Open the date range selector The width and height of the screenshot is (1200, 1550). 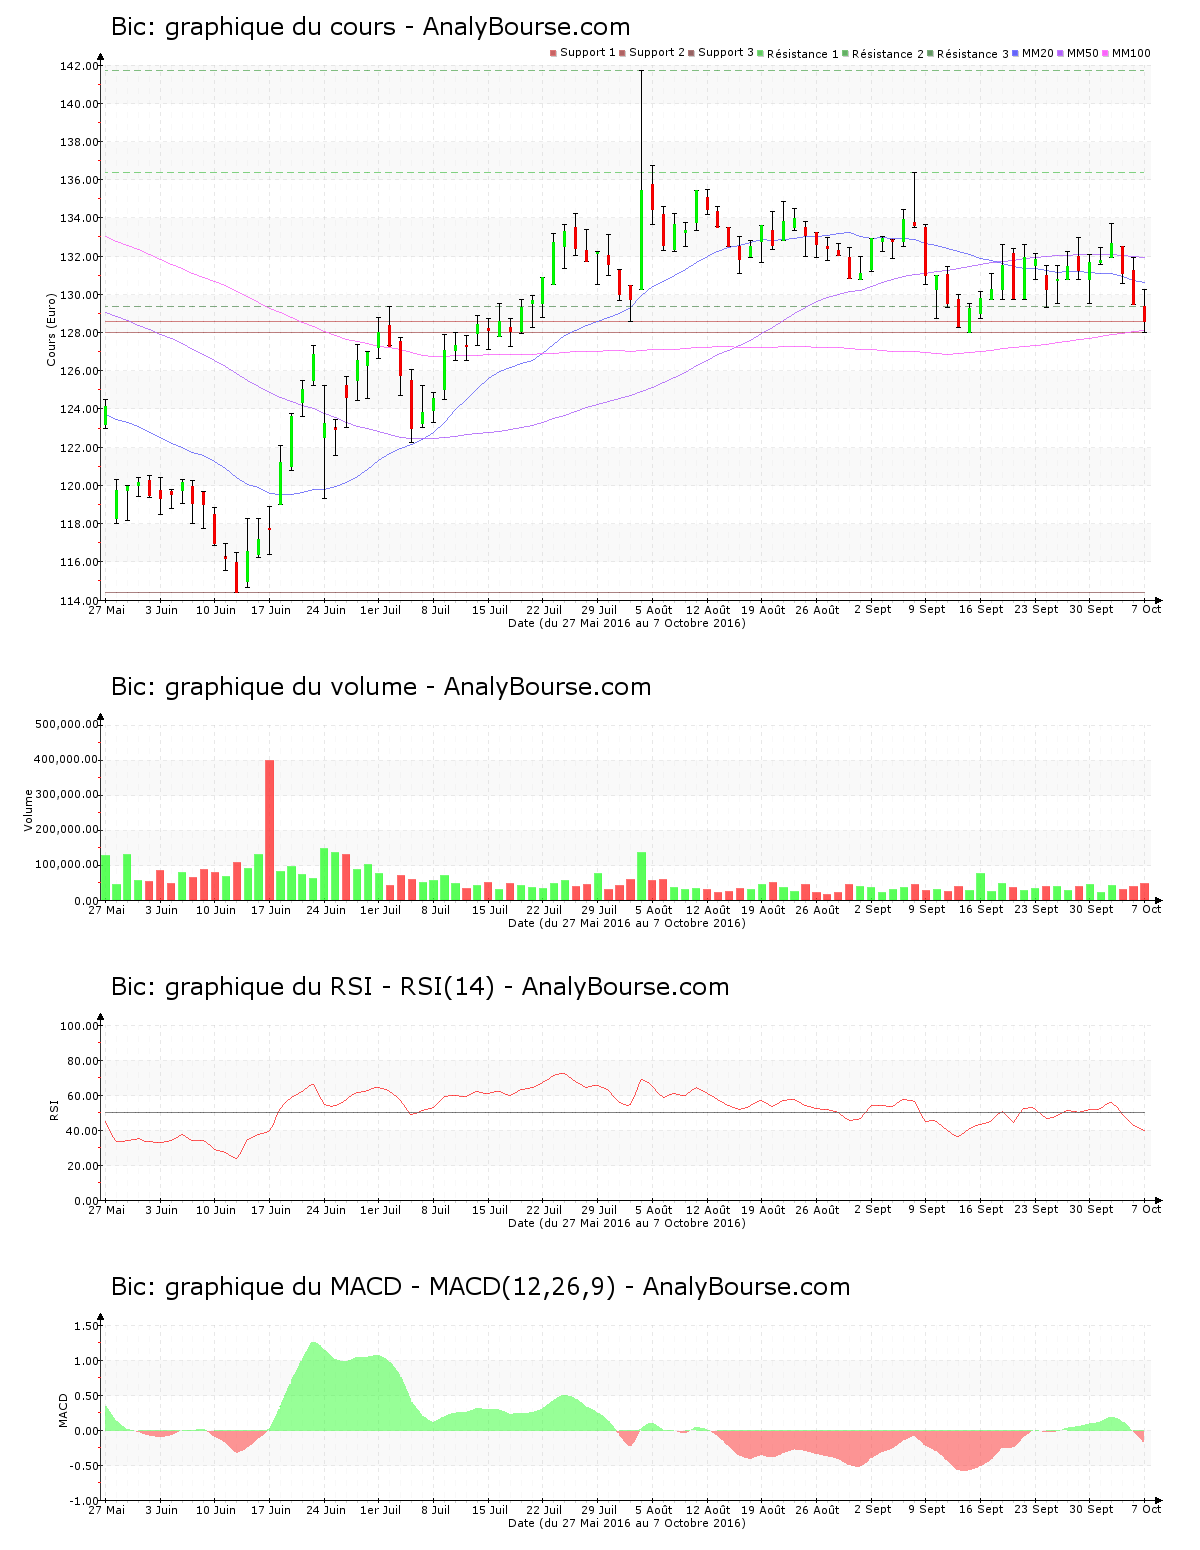[626, 623]
